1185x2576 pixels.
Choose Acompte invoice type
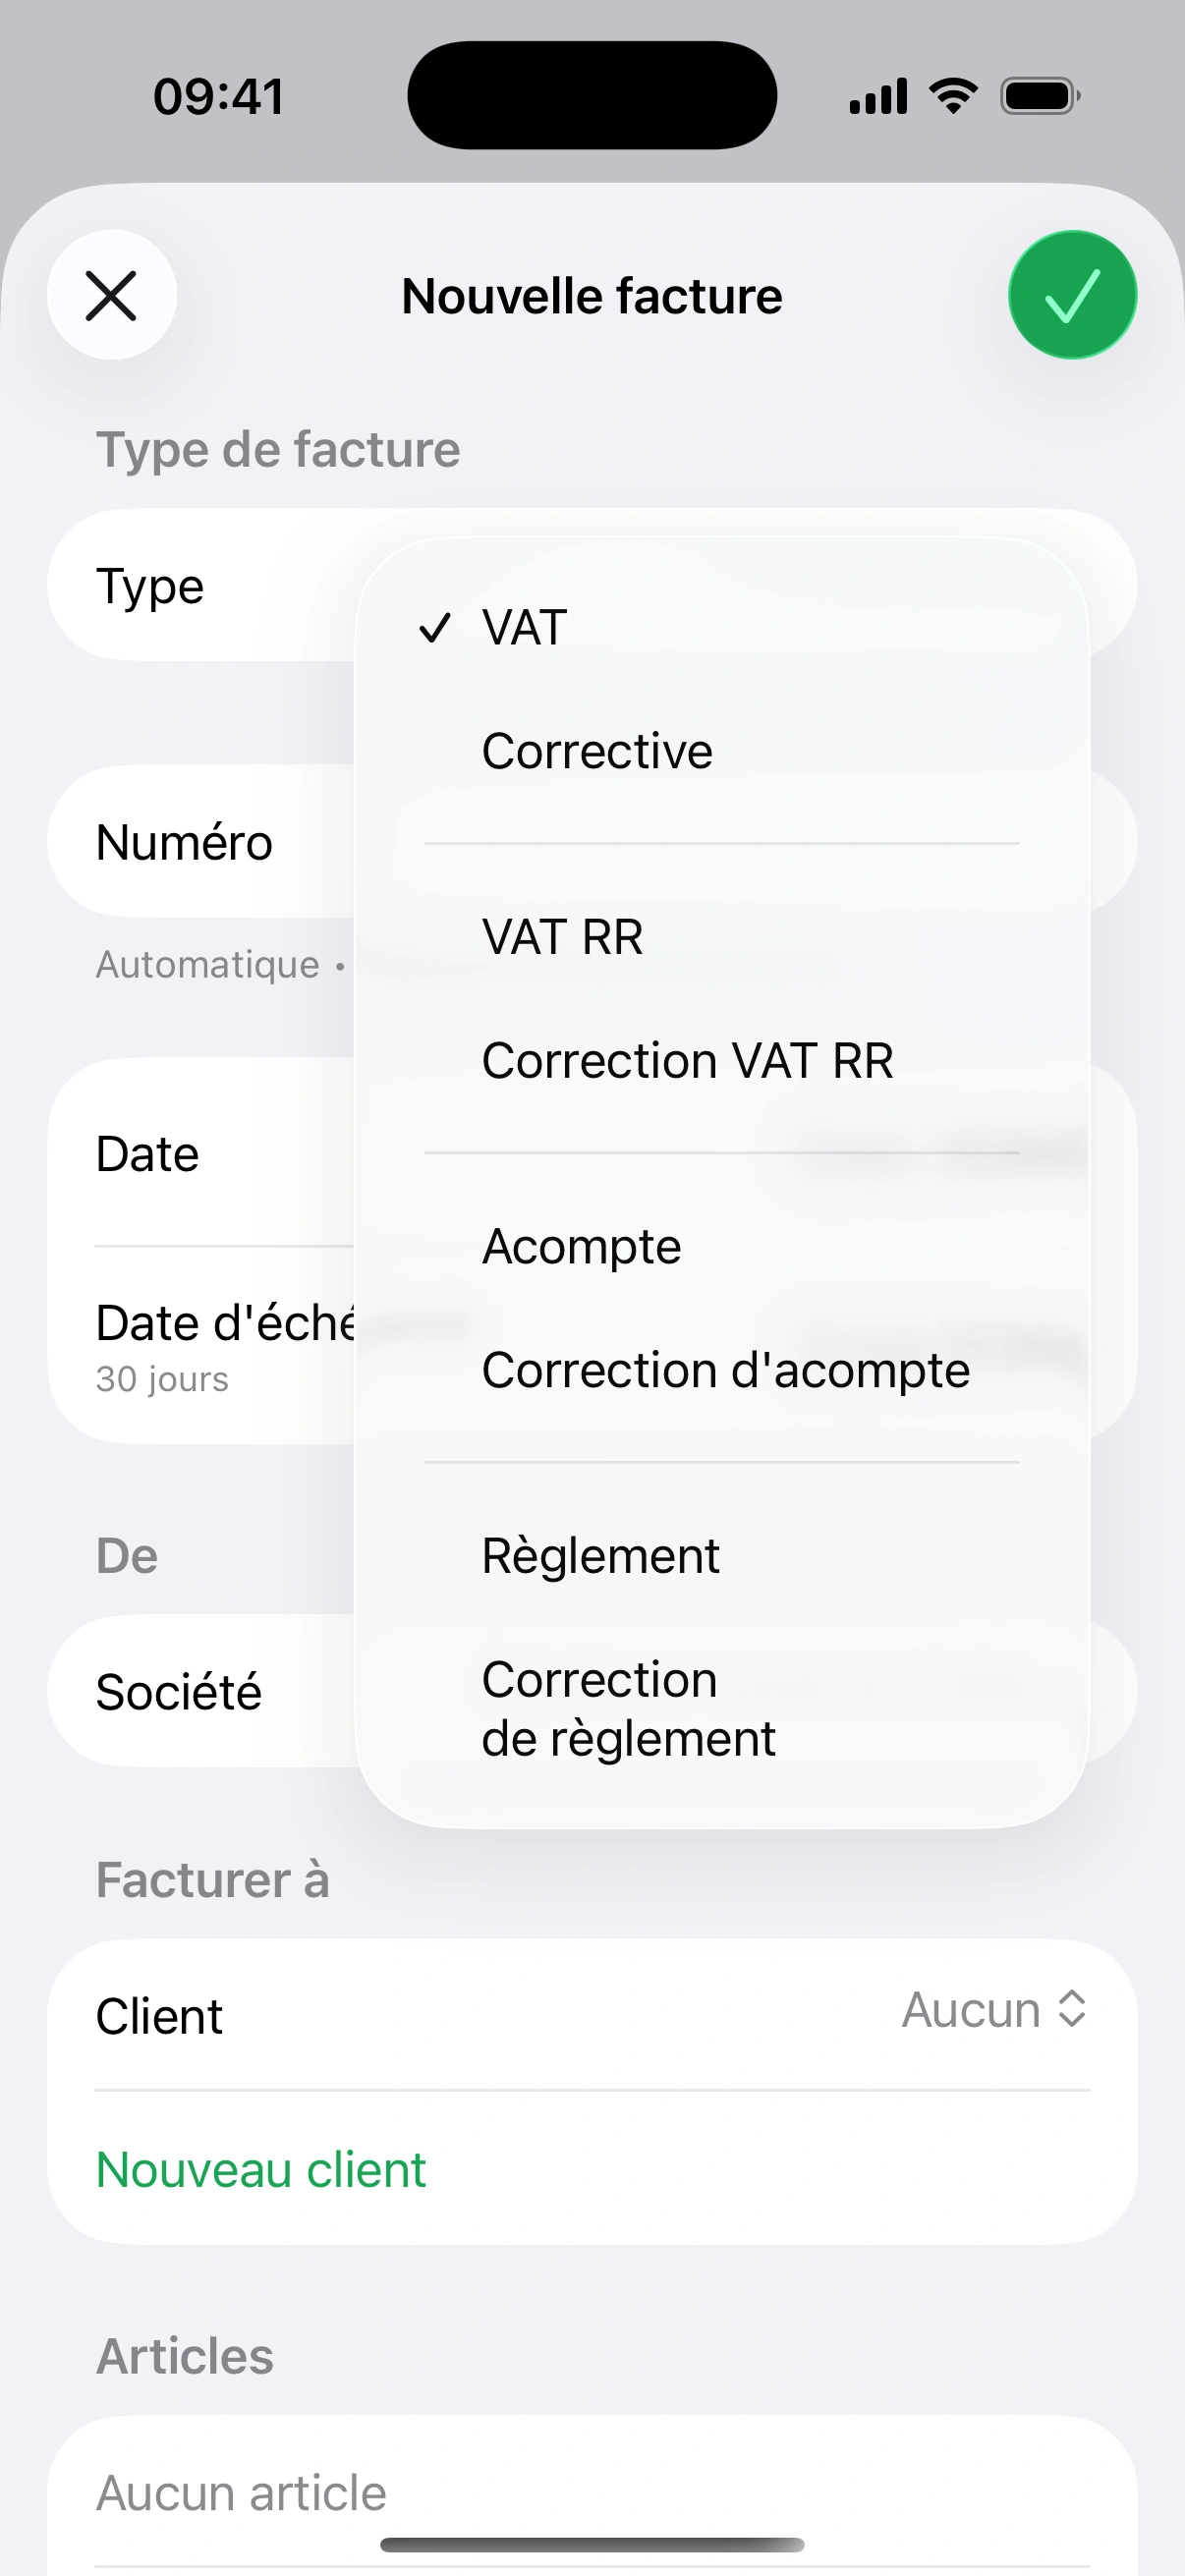point(581,1247)
